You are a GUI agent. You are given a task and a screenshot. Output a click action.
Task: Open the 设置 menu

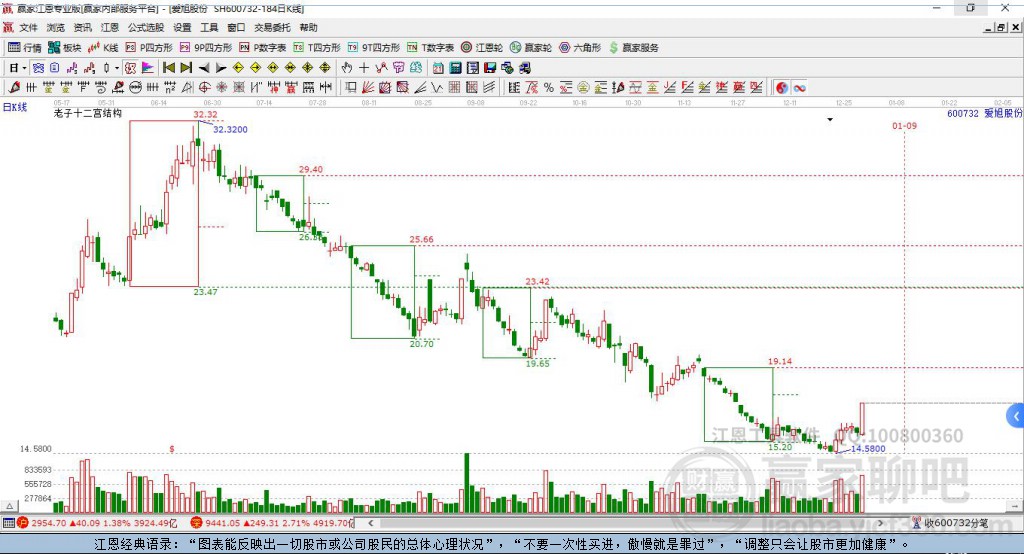(182, 27)
